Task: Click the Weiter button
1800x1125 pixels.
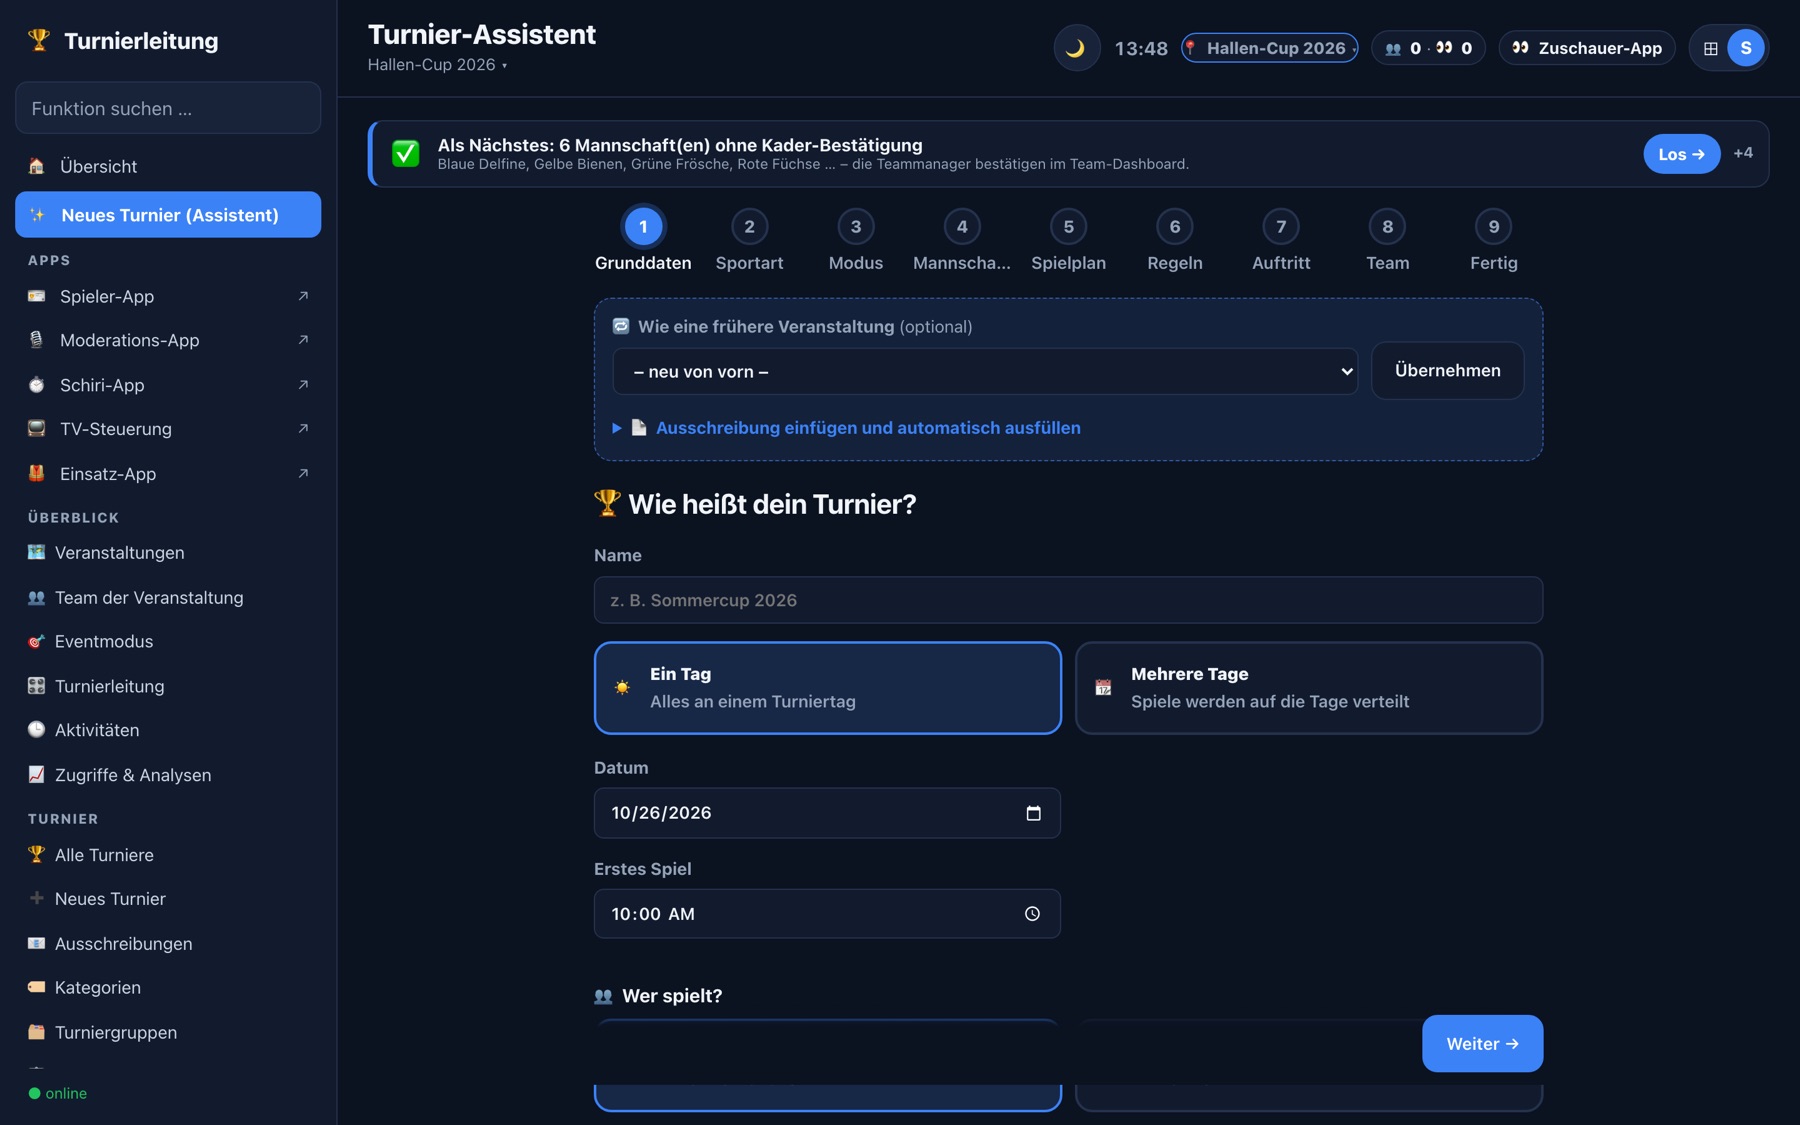Action: pyautogui.click(x=1482, y=1044)
